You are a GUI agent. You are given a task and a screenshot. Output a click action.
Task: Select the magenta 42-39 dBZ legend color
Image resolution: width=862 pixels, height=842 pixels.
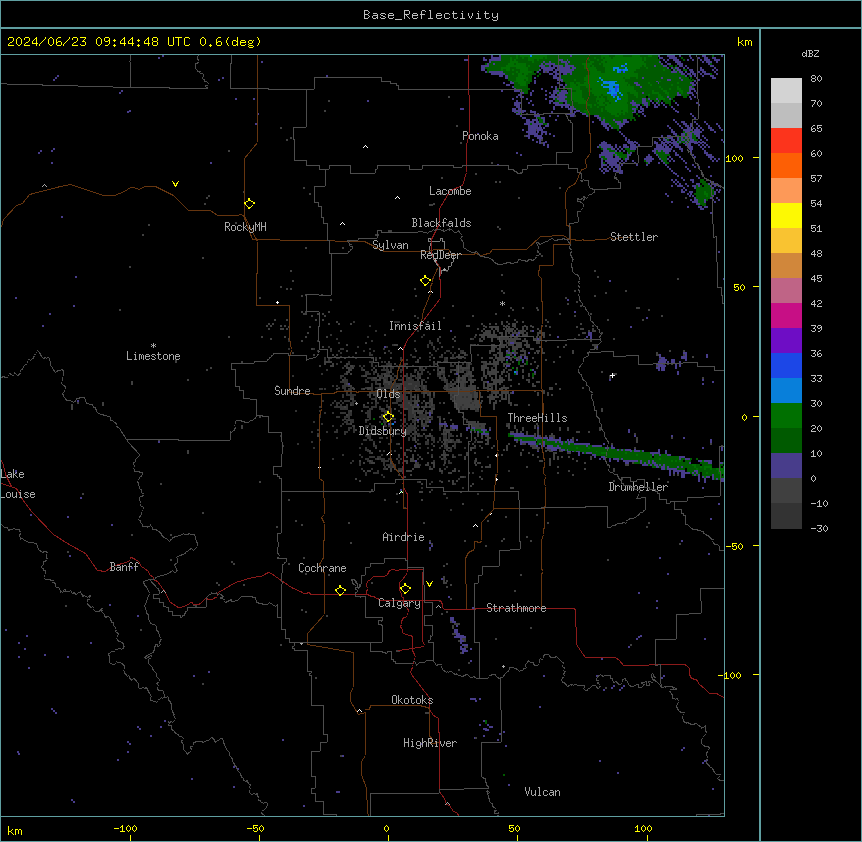coord(786,315)
